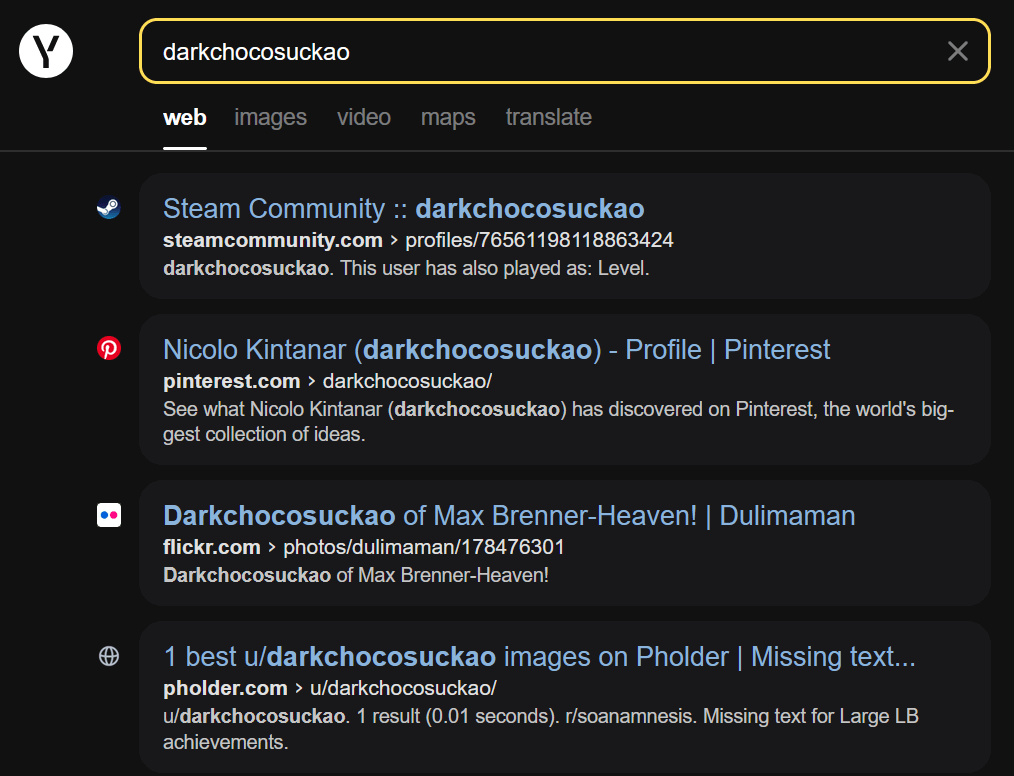Open the maps tab
The height and width of the screenshot is (776, 1014).
coord(448,117)
